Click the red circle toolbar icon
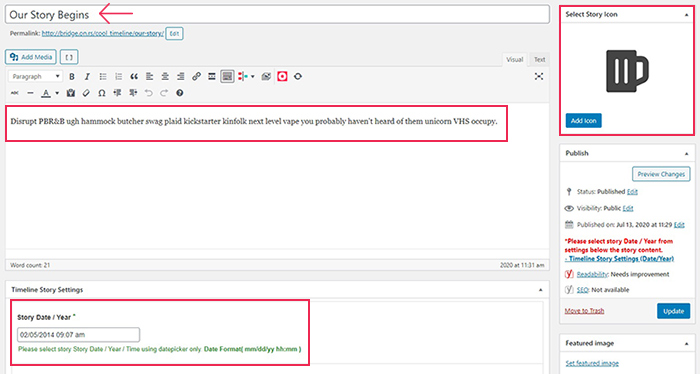The image size is (700, 374). (282, 77)
